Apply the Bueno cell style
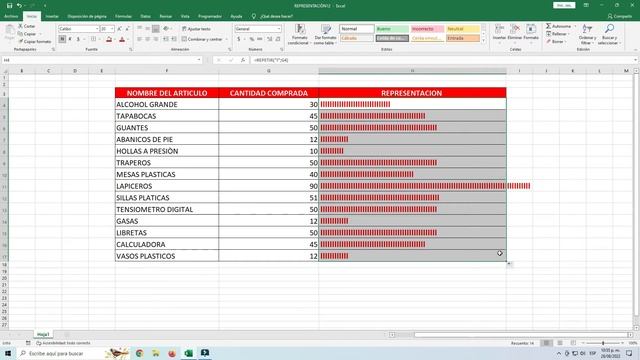Screen dimensions: 640x360 point(392,29)
